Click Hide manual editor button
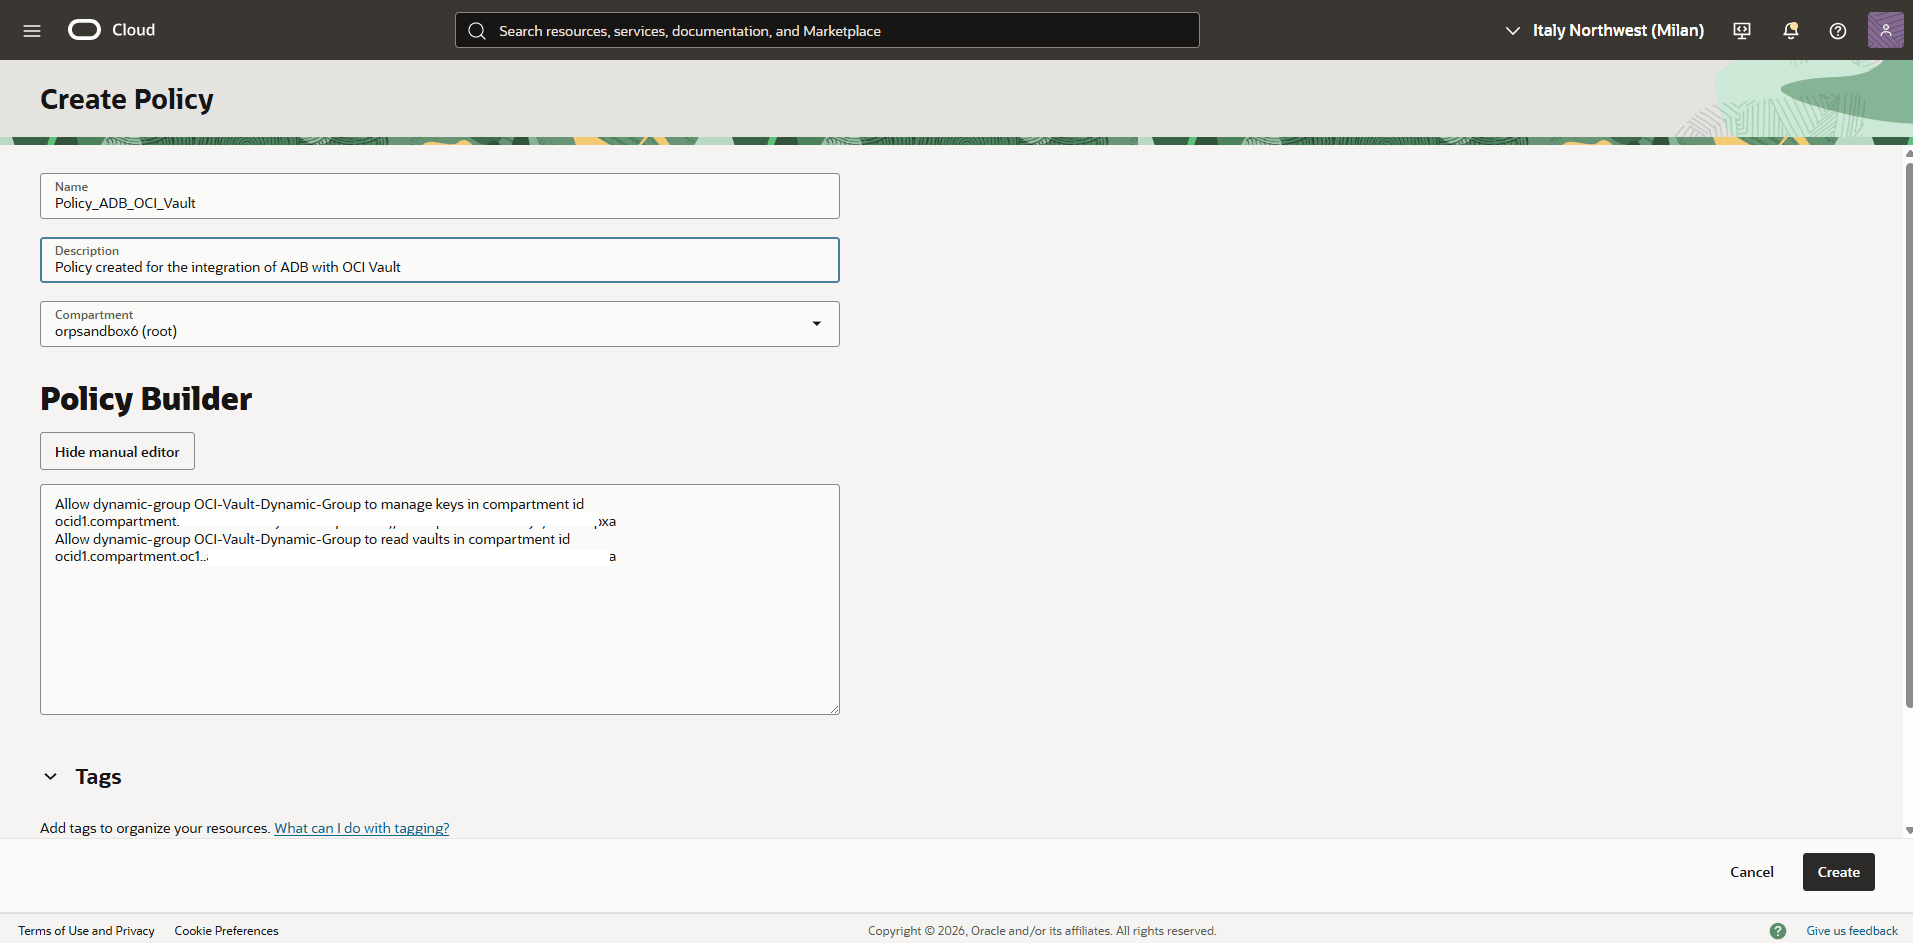This screenshot has height=943, width=1913. (117, 451)
